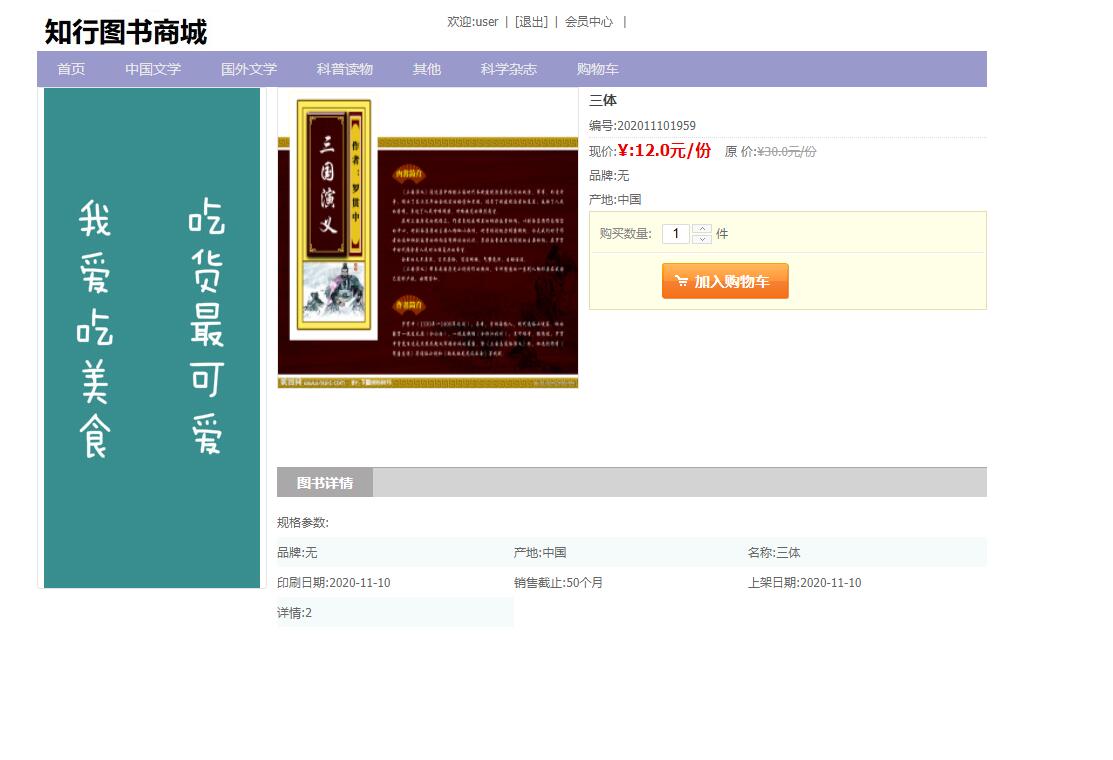Open 会员中心 from the top bar
The width and height of the screenshot is (1113, 760).
point(590,22)
